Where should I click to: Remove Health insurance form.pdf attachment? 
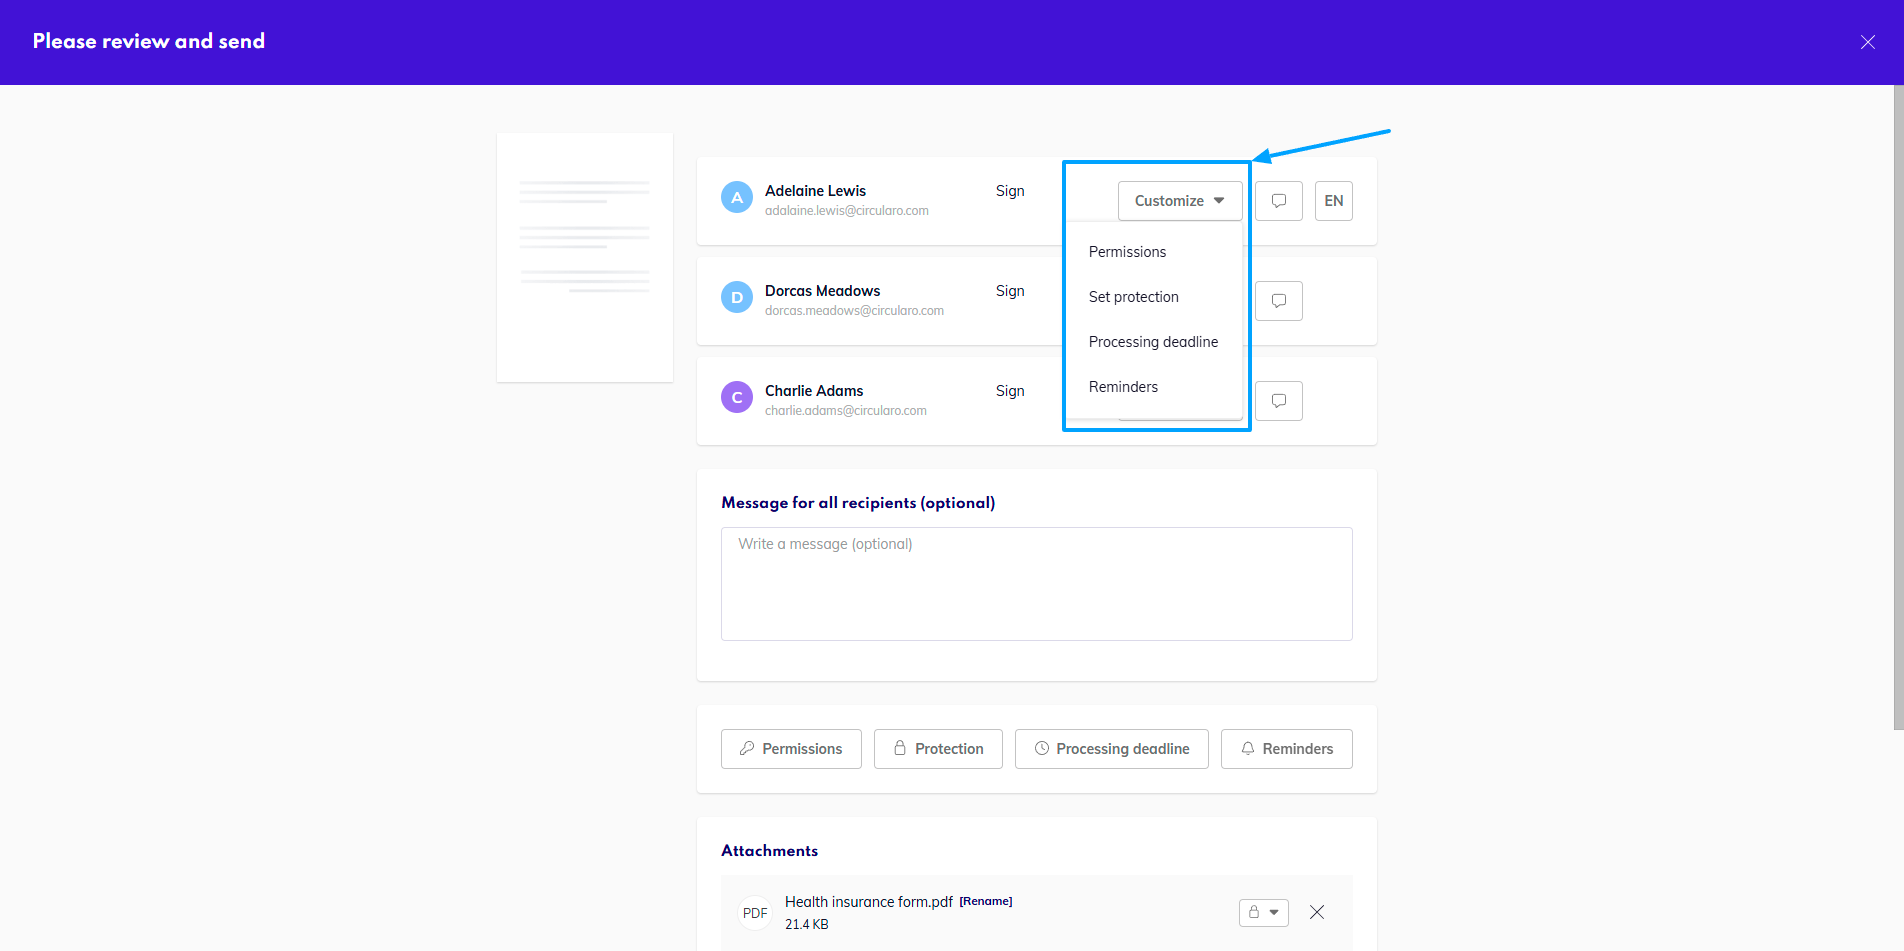pyautogui.click(x=1317, y=912)
